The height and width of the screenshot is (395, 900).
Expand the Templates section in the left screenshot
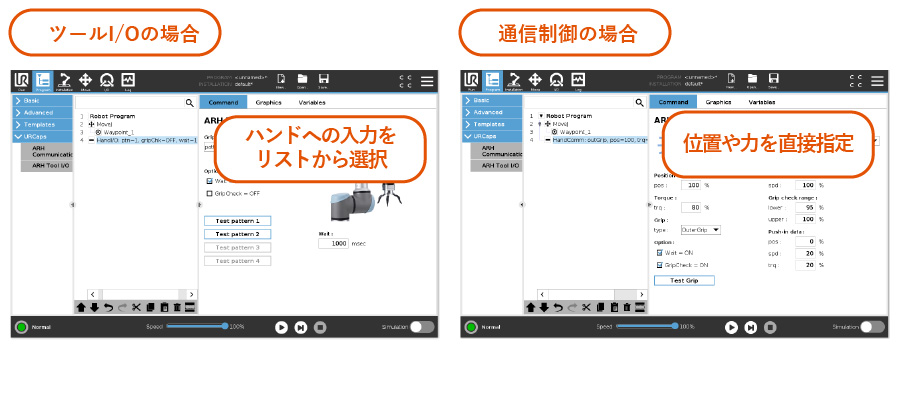point(43,125)
